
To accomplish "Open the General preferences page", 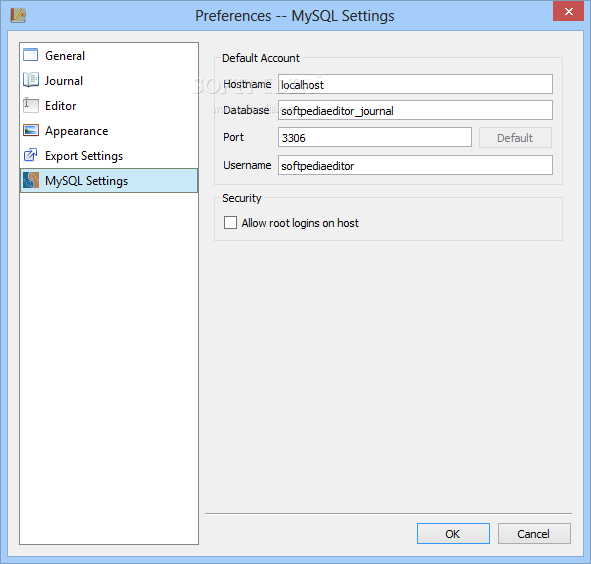I will pyautogui.click(x=109, y=55).
